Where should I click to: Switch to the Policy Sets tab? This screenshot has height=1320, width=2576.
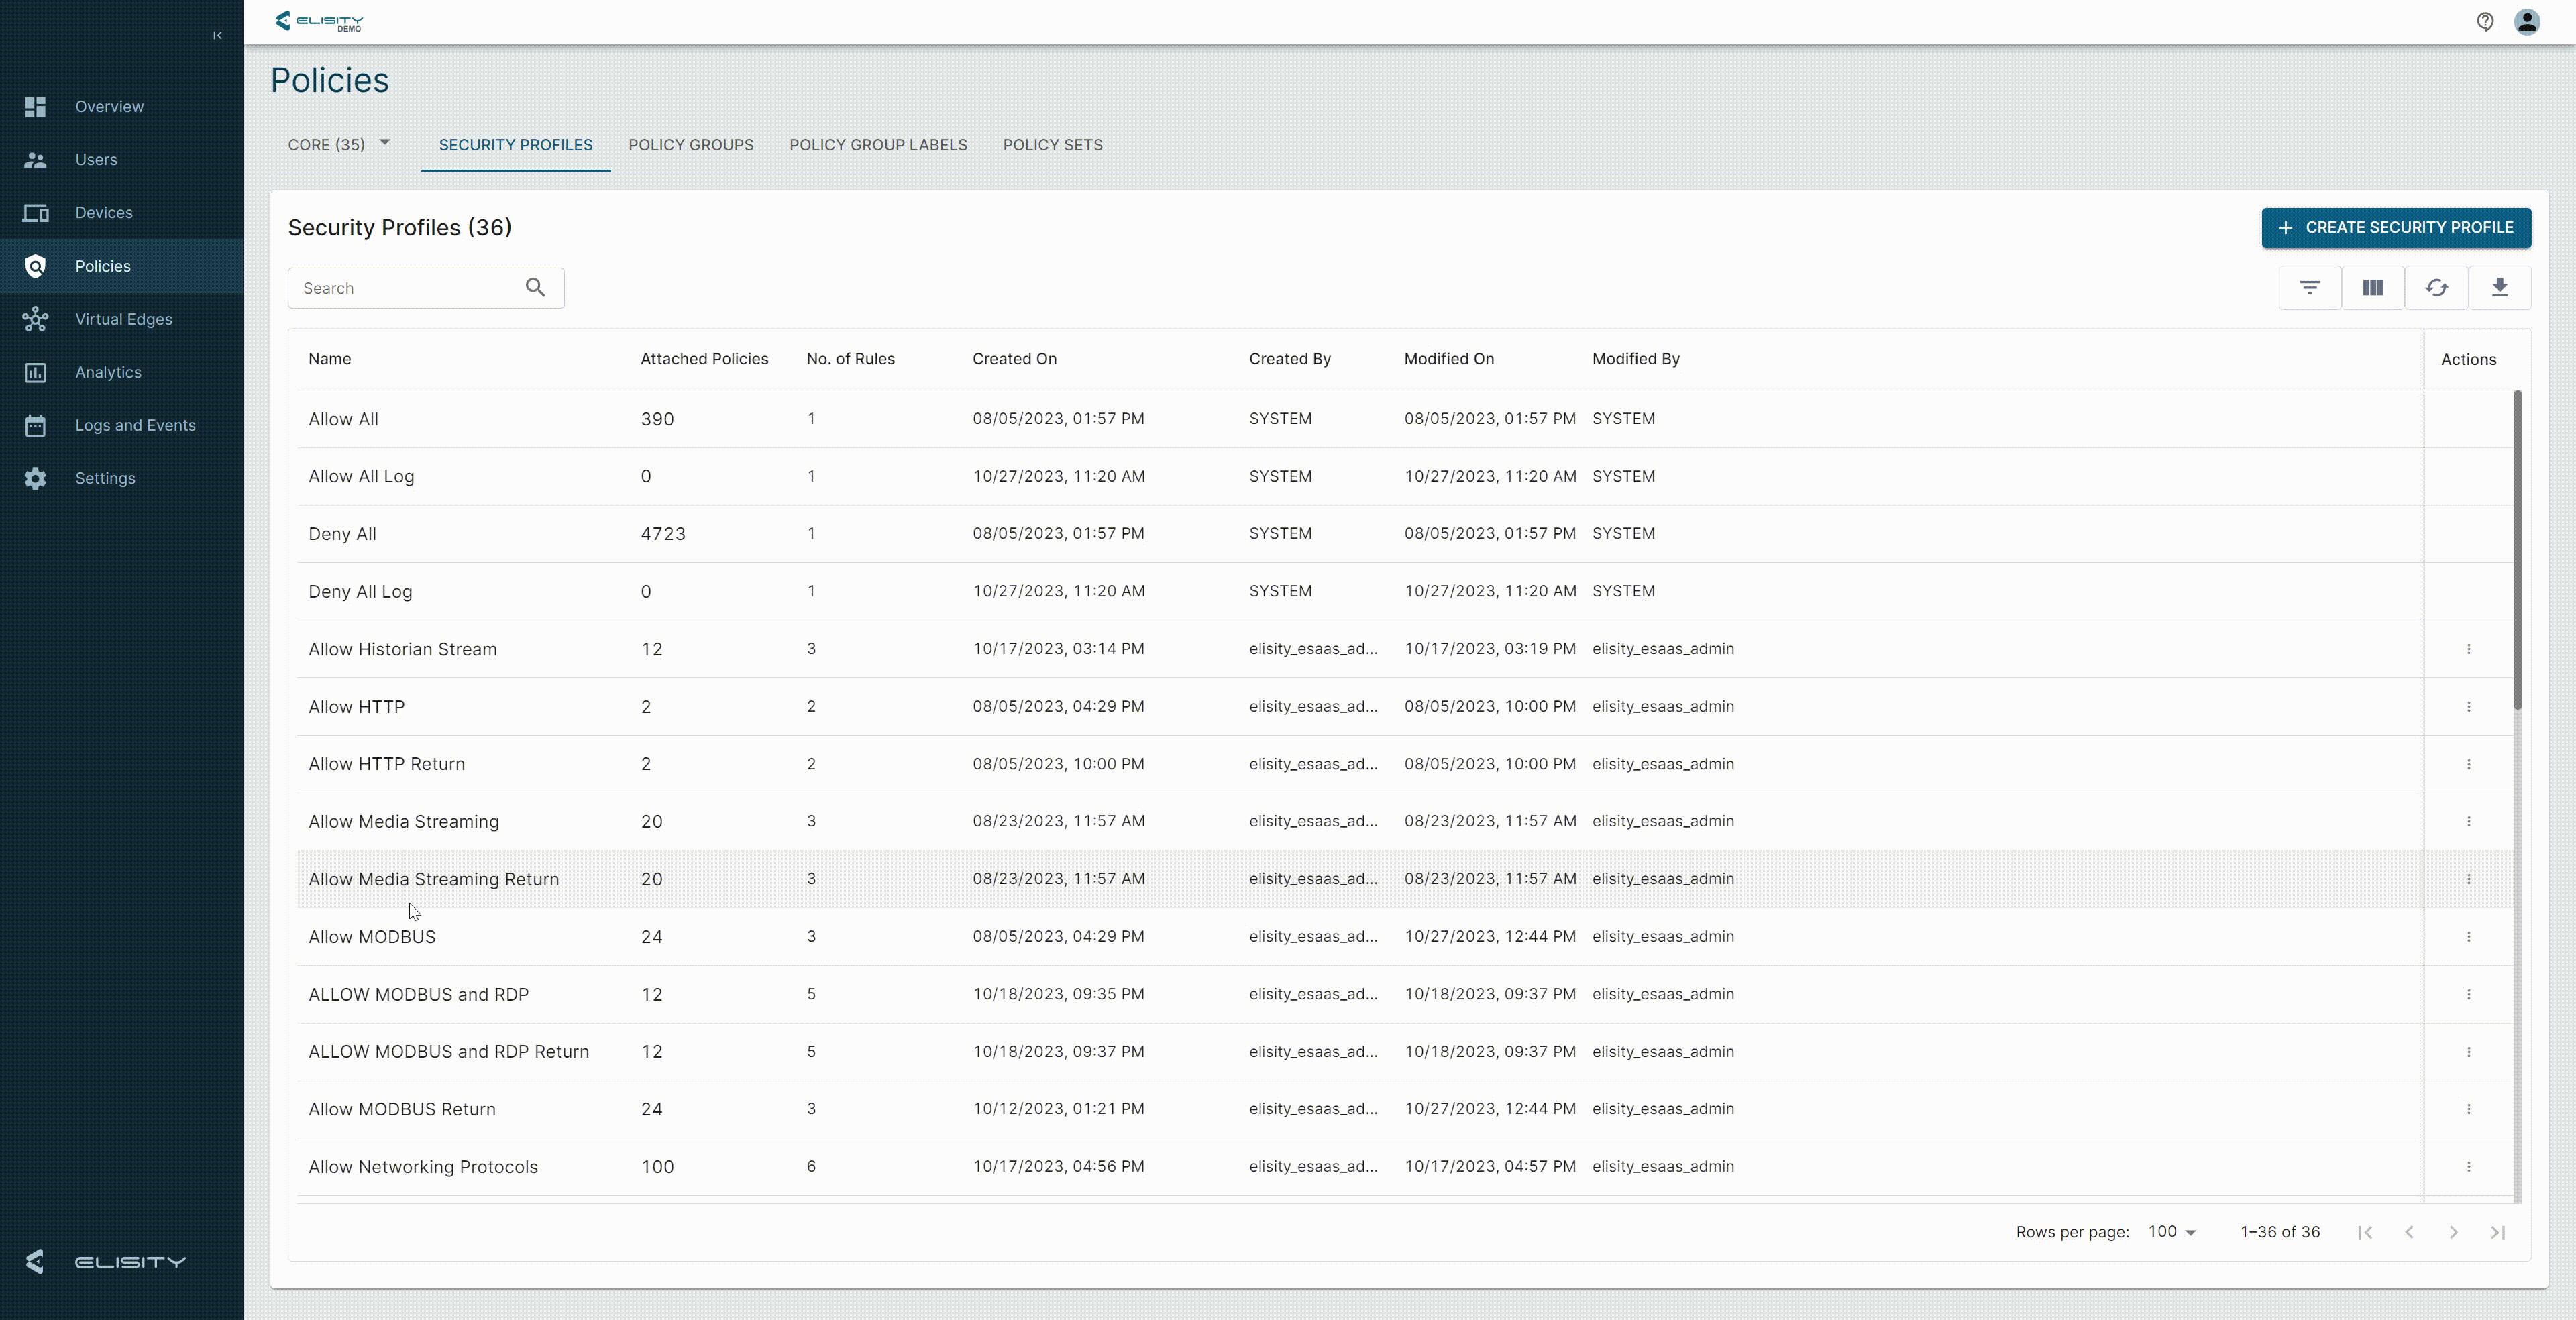coord(1052,145)
